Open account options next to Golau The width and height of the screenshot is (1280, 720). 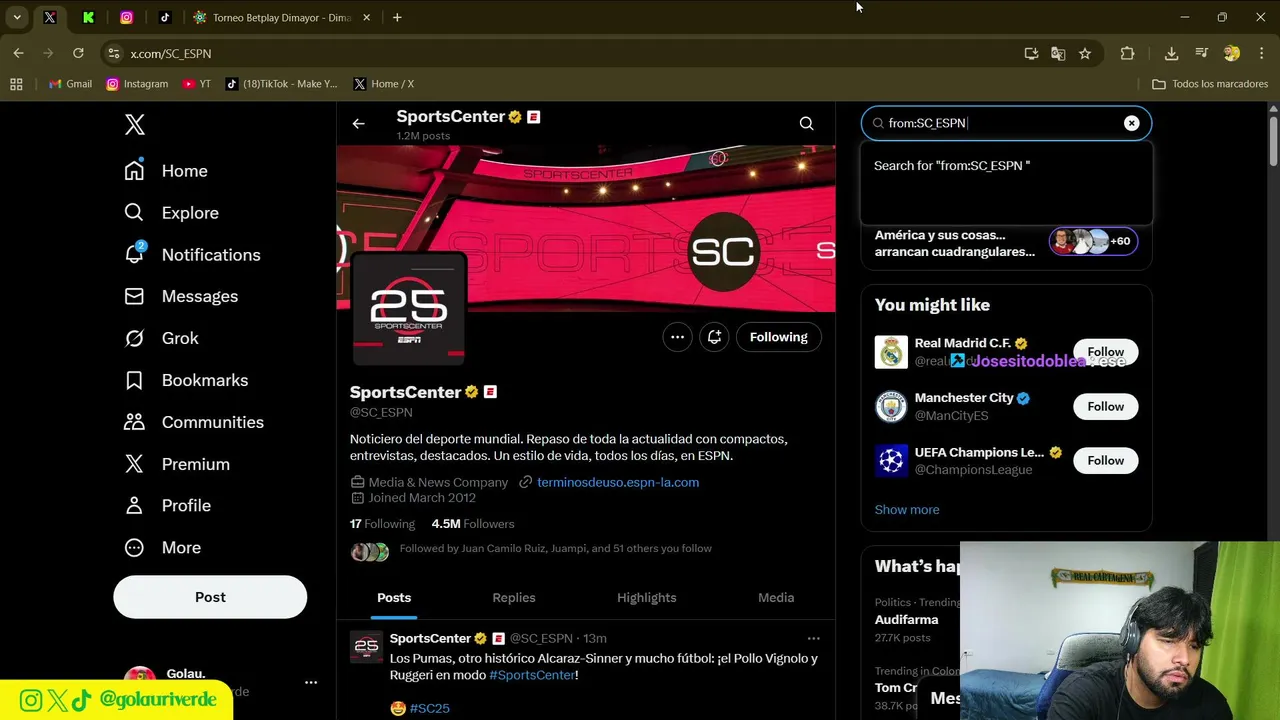coord(311,682)
